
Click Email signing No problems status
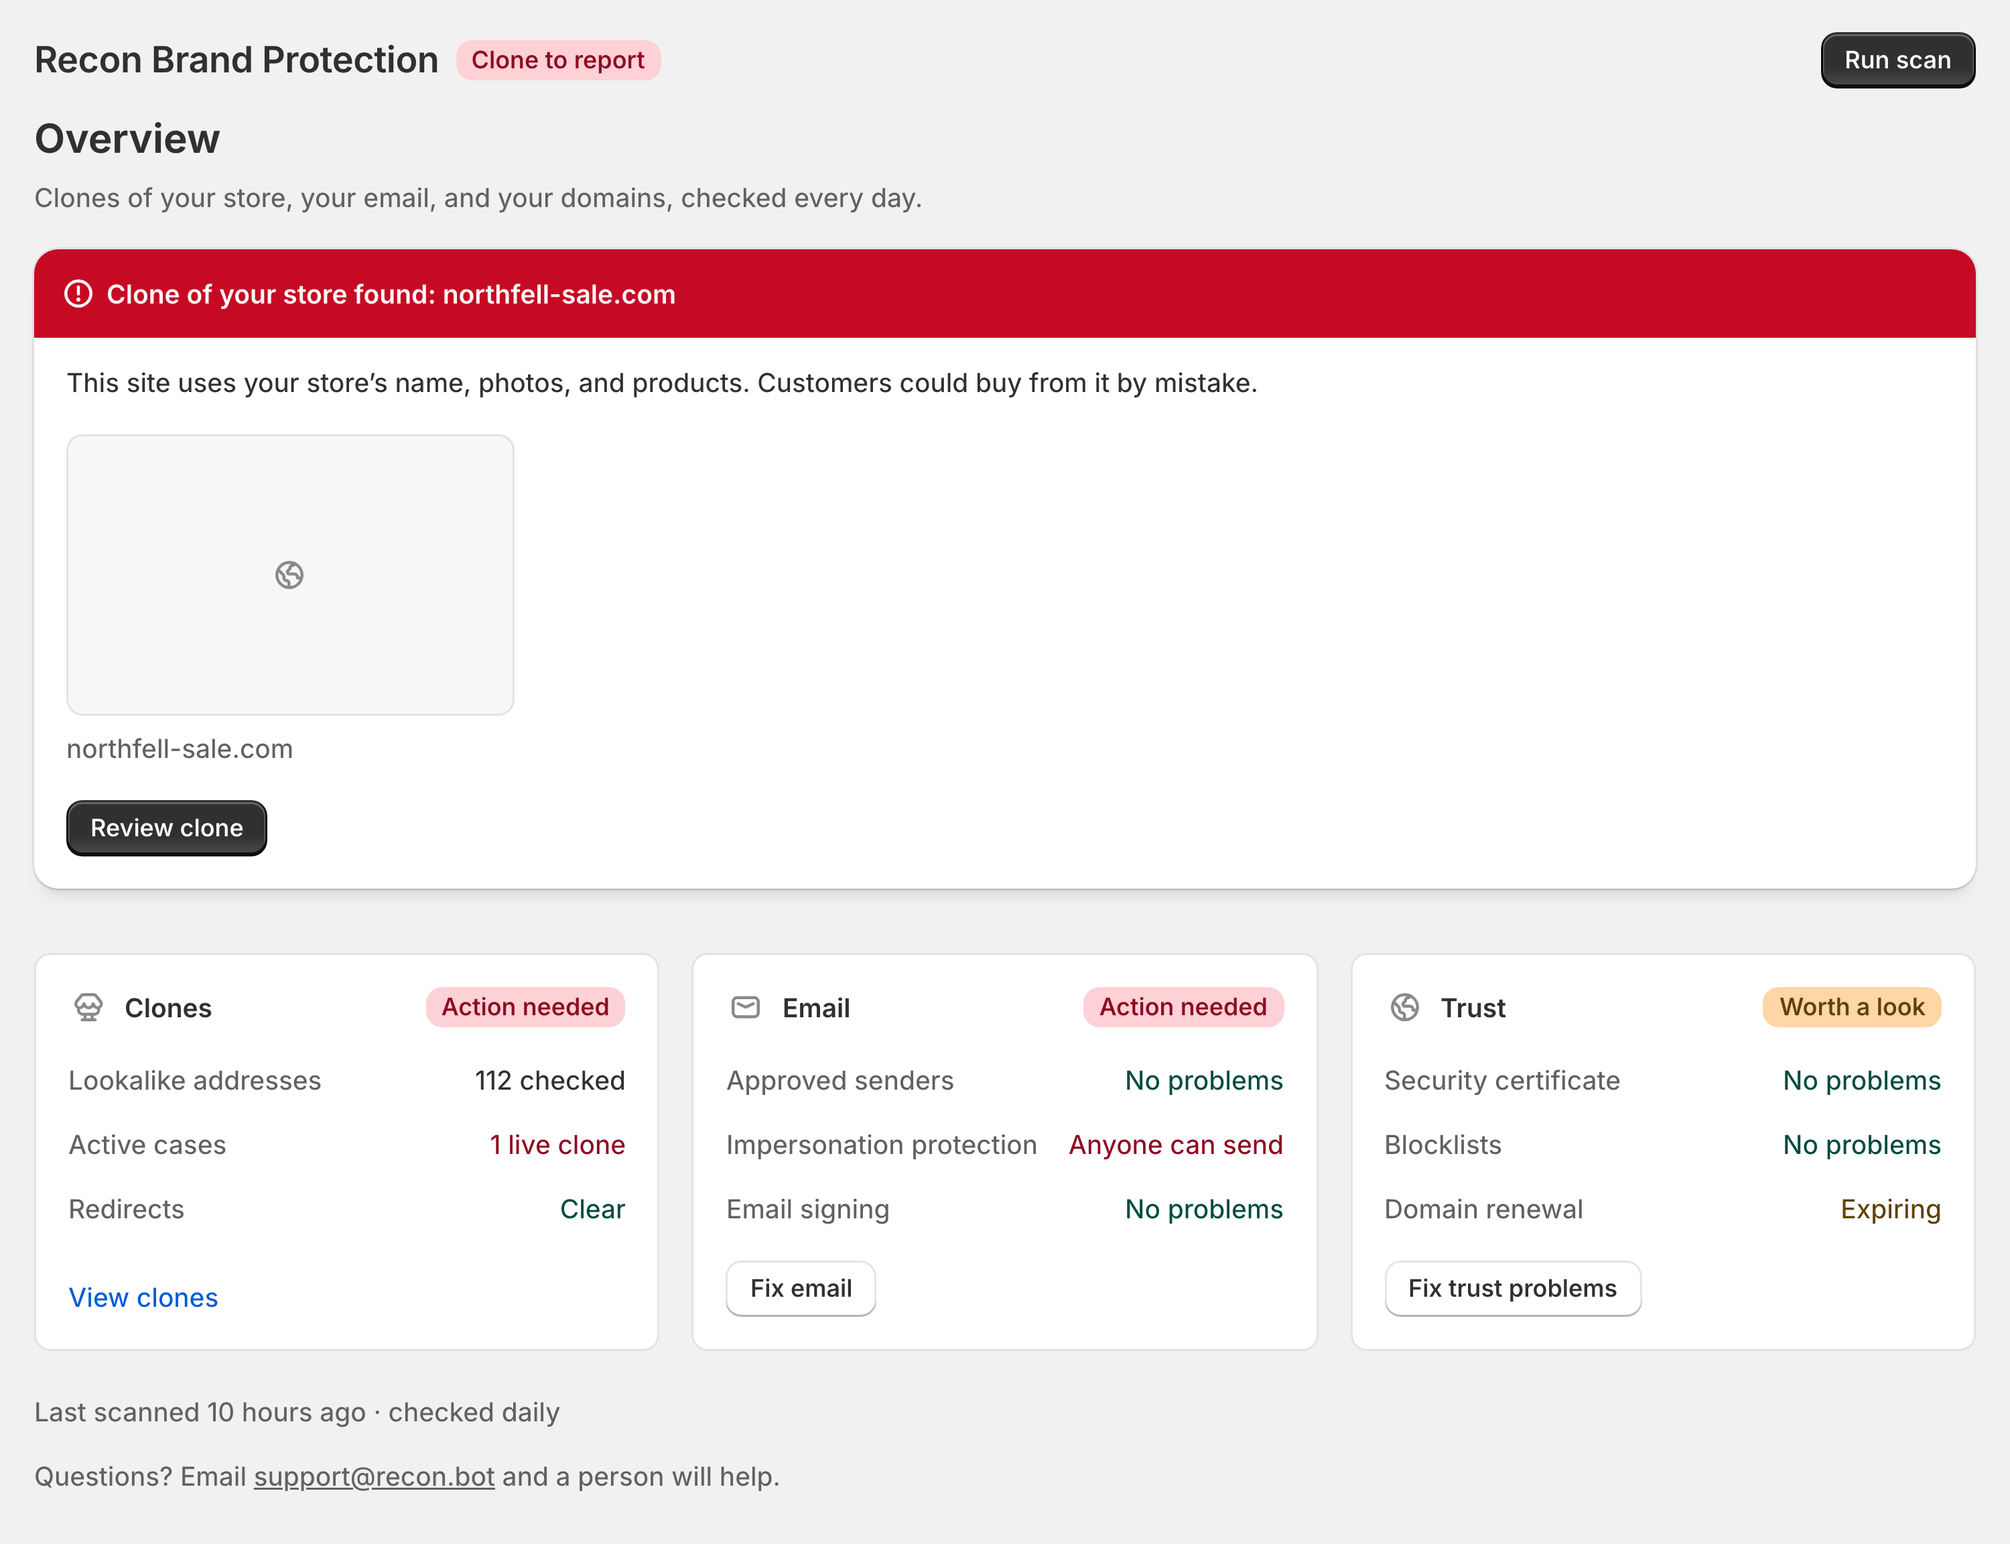point(1204,1209)
